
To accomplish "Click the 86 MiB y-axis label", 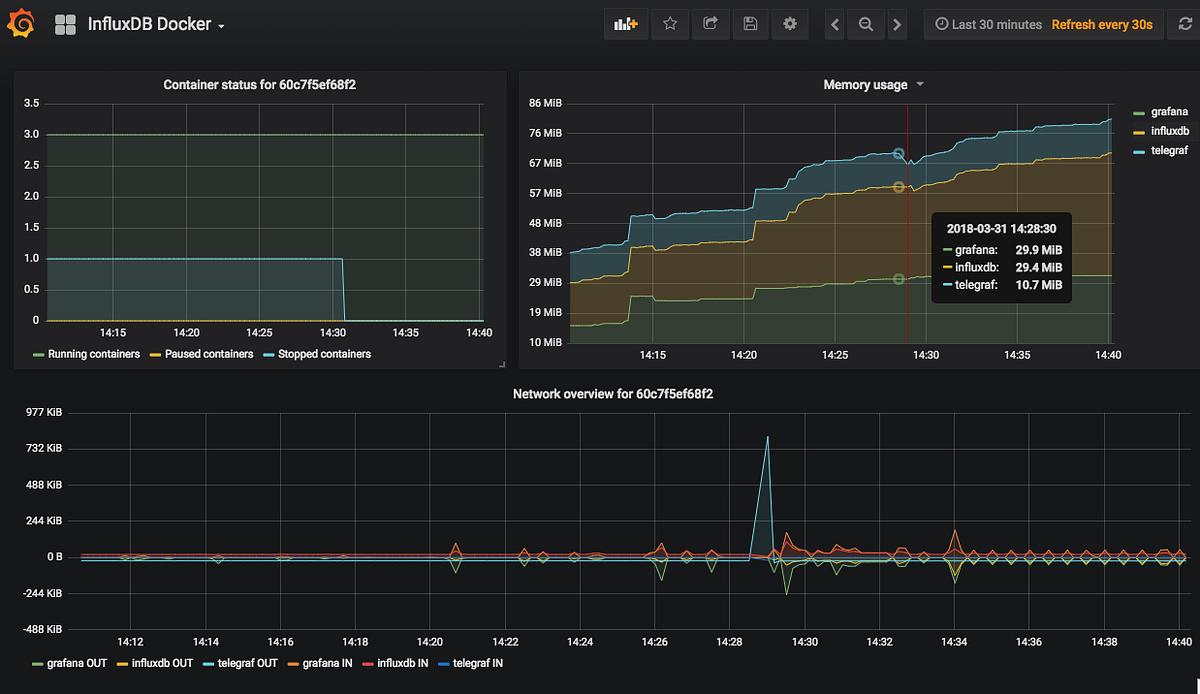I will 546,103.
